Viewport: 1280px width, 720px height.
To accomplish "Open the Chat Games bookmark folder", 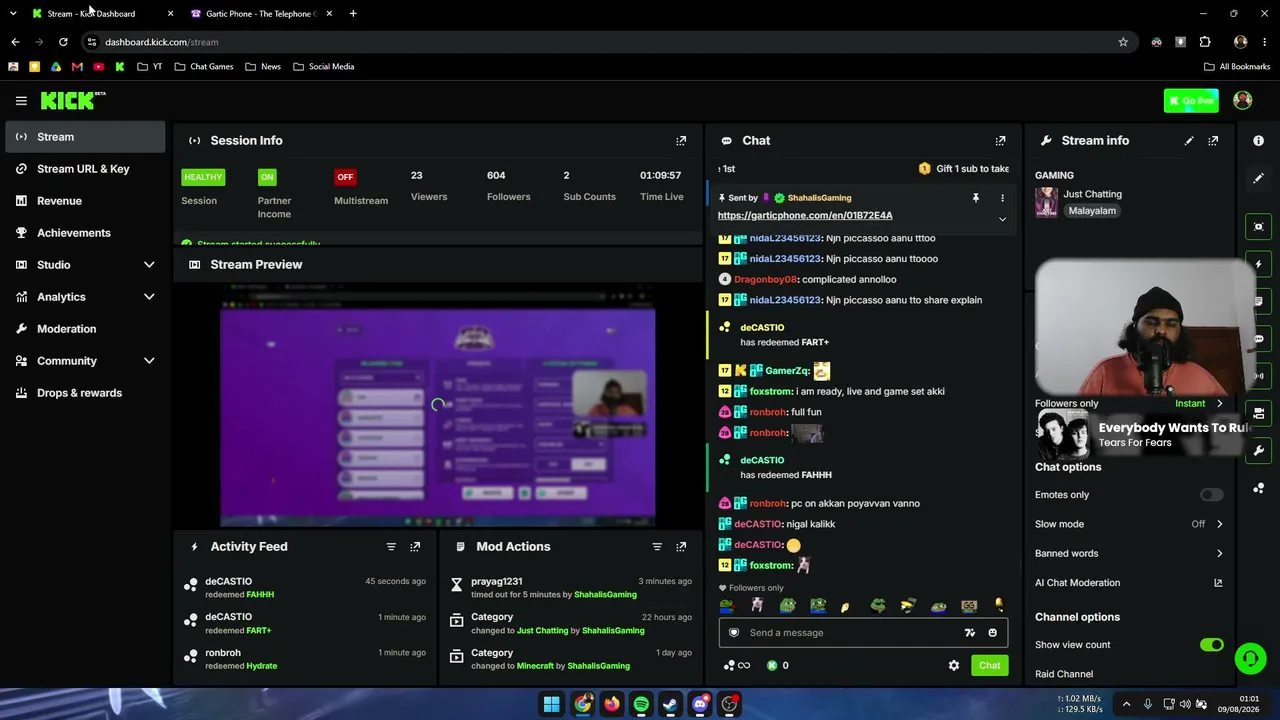I will click(x=204, y=67).
